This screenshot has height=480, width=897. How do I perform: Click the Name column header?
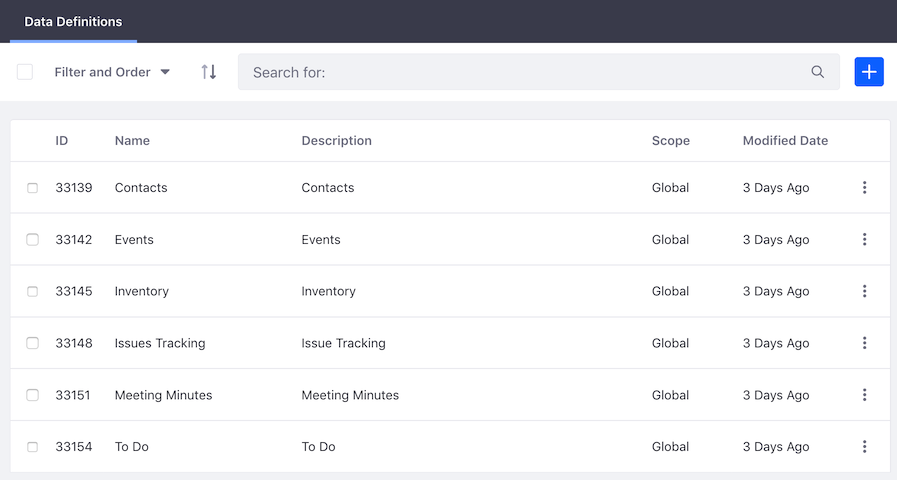point(132,141)
